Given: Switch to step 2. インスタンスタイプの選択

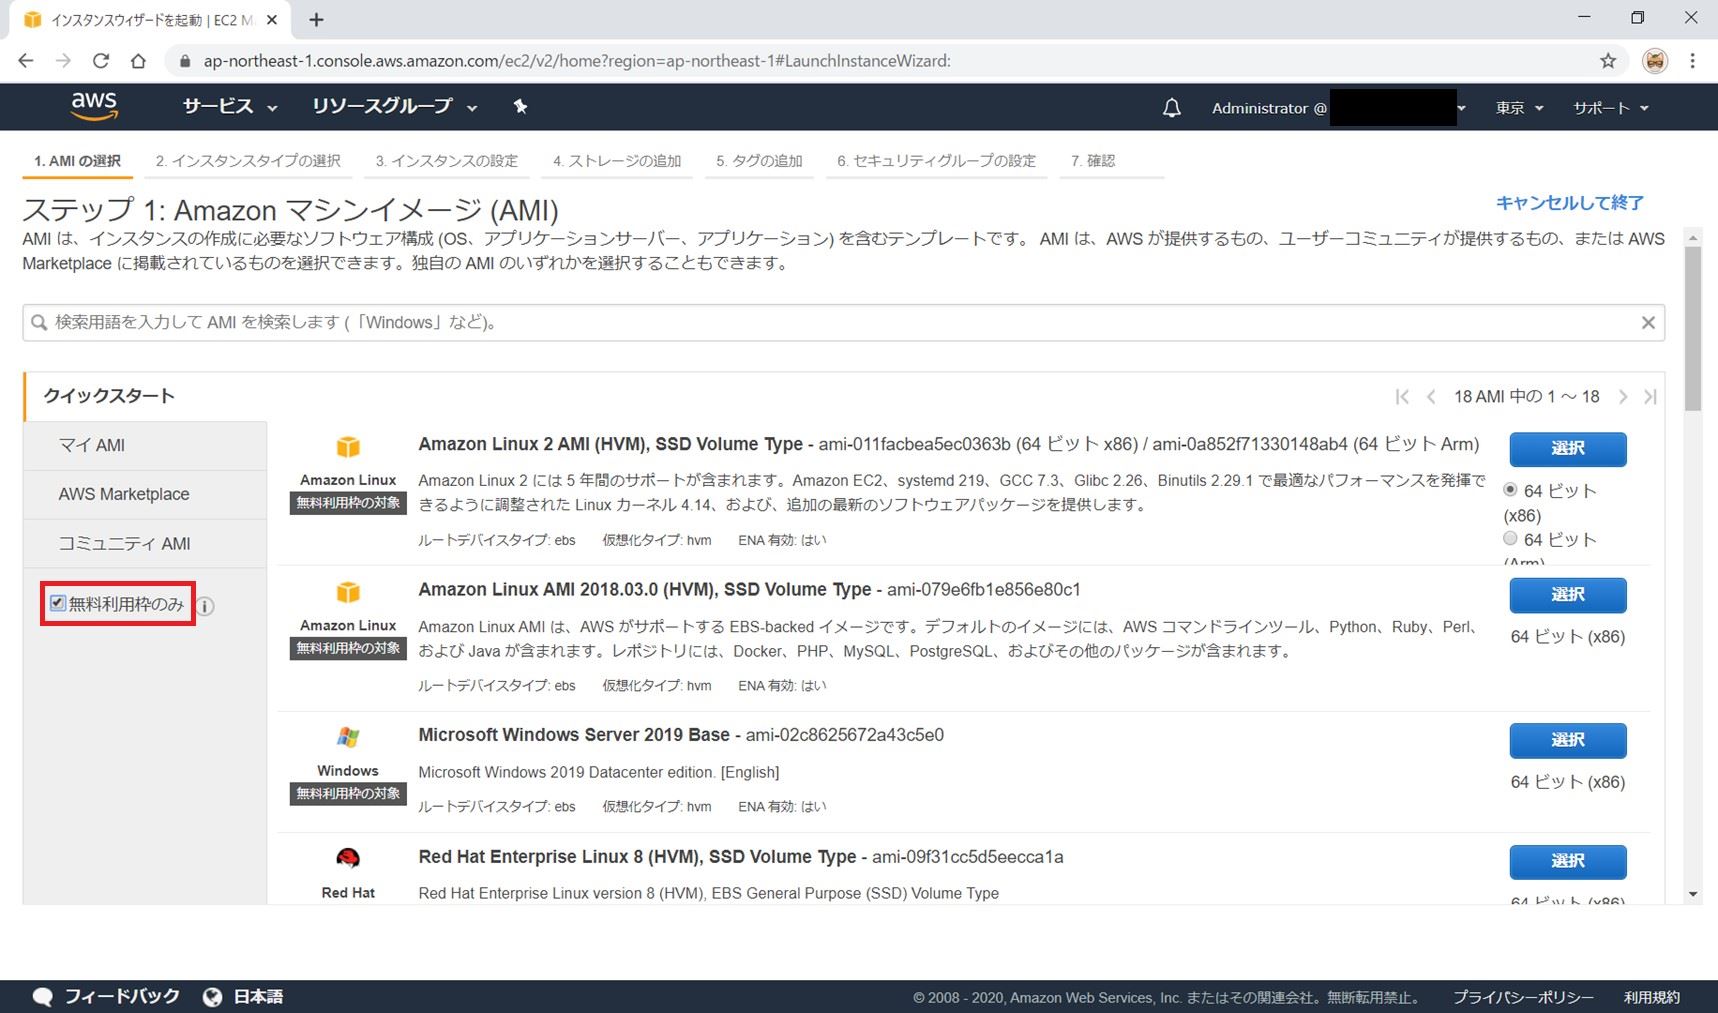Looking at the screenshot, I should [248, 161].
